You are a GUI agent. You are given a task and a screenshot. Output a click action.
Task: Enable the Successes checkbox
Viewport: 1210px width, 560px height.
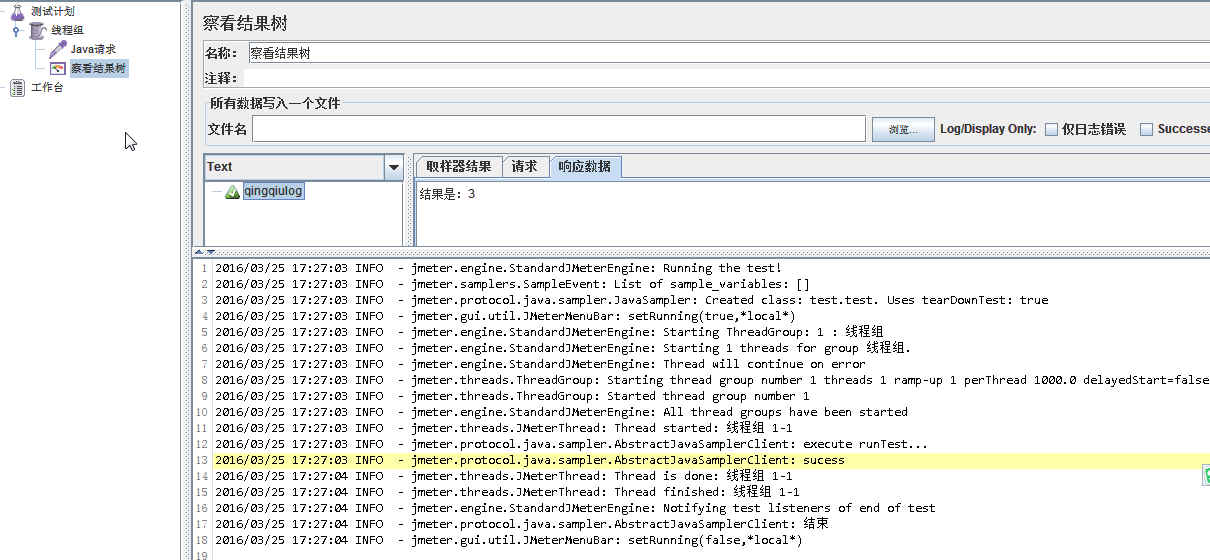point(1147,129)
